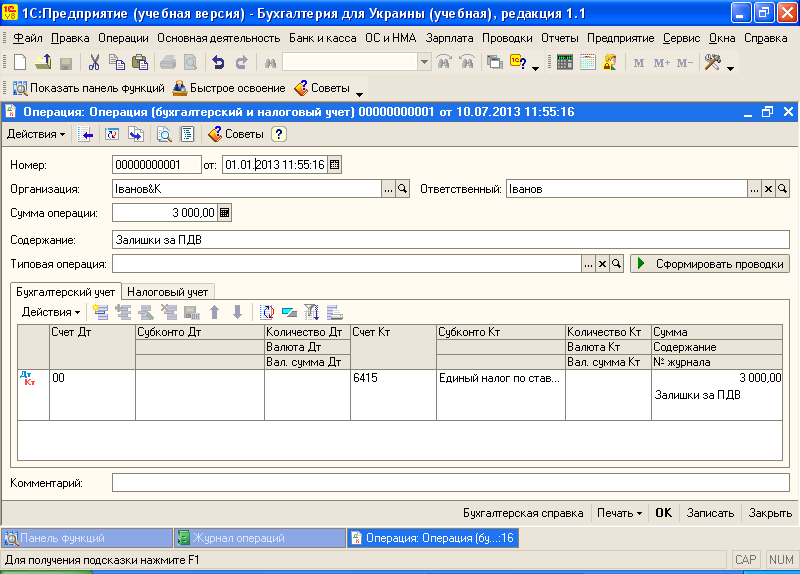This screenshot has height=574, width=800.
Task: Clear the Типовая операция field with X
Action: tap(603, 264)
